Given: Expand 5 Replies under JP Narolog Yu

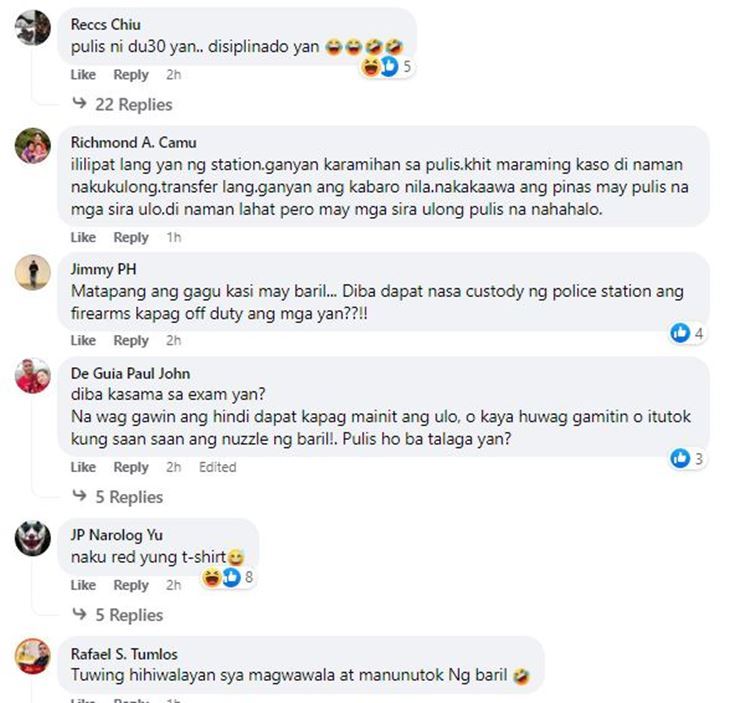Looking at the screenshot, I should 118,615.
